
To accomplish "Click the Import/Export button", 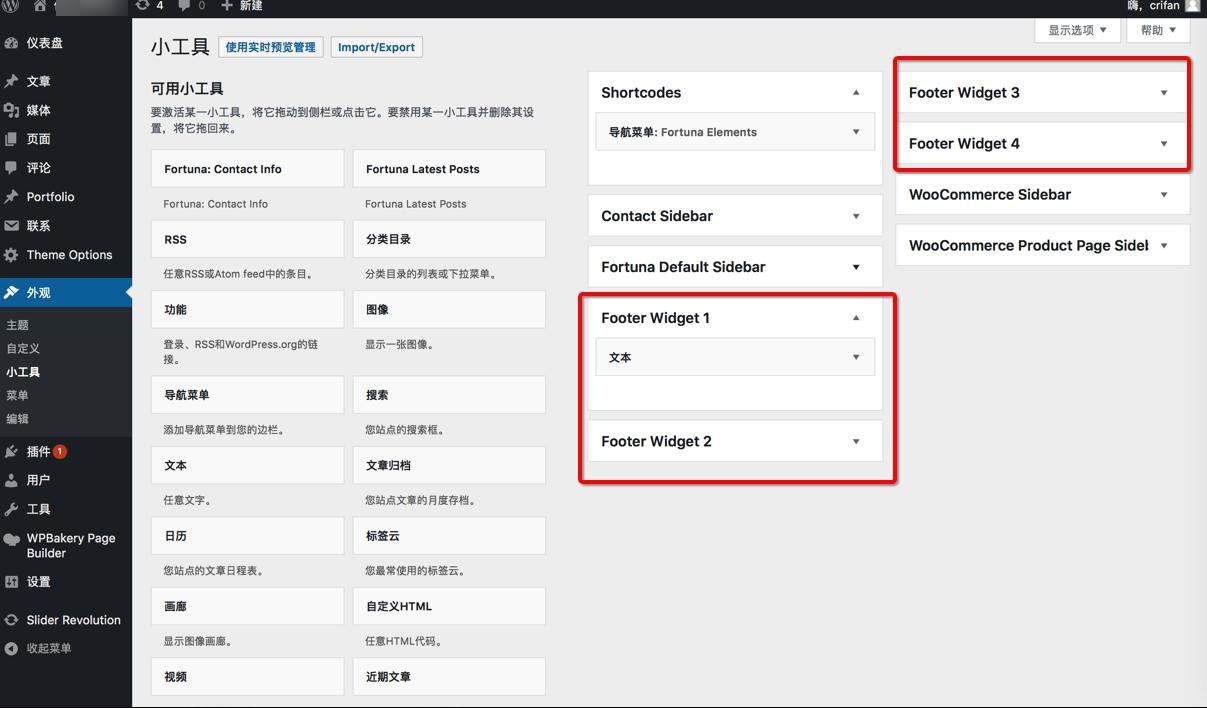I will 376,47.
